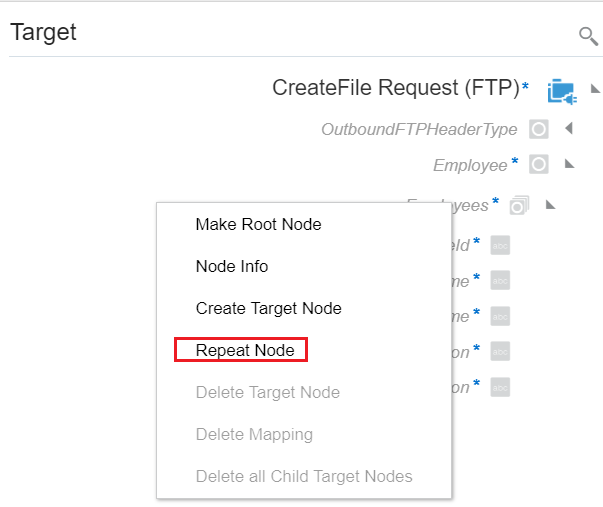603x507 pixels.
Task: Select the Employee tree node label
Action: pyautogui.click(x=470, y=165)
